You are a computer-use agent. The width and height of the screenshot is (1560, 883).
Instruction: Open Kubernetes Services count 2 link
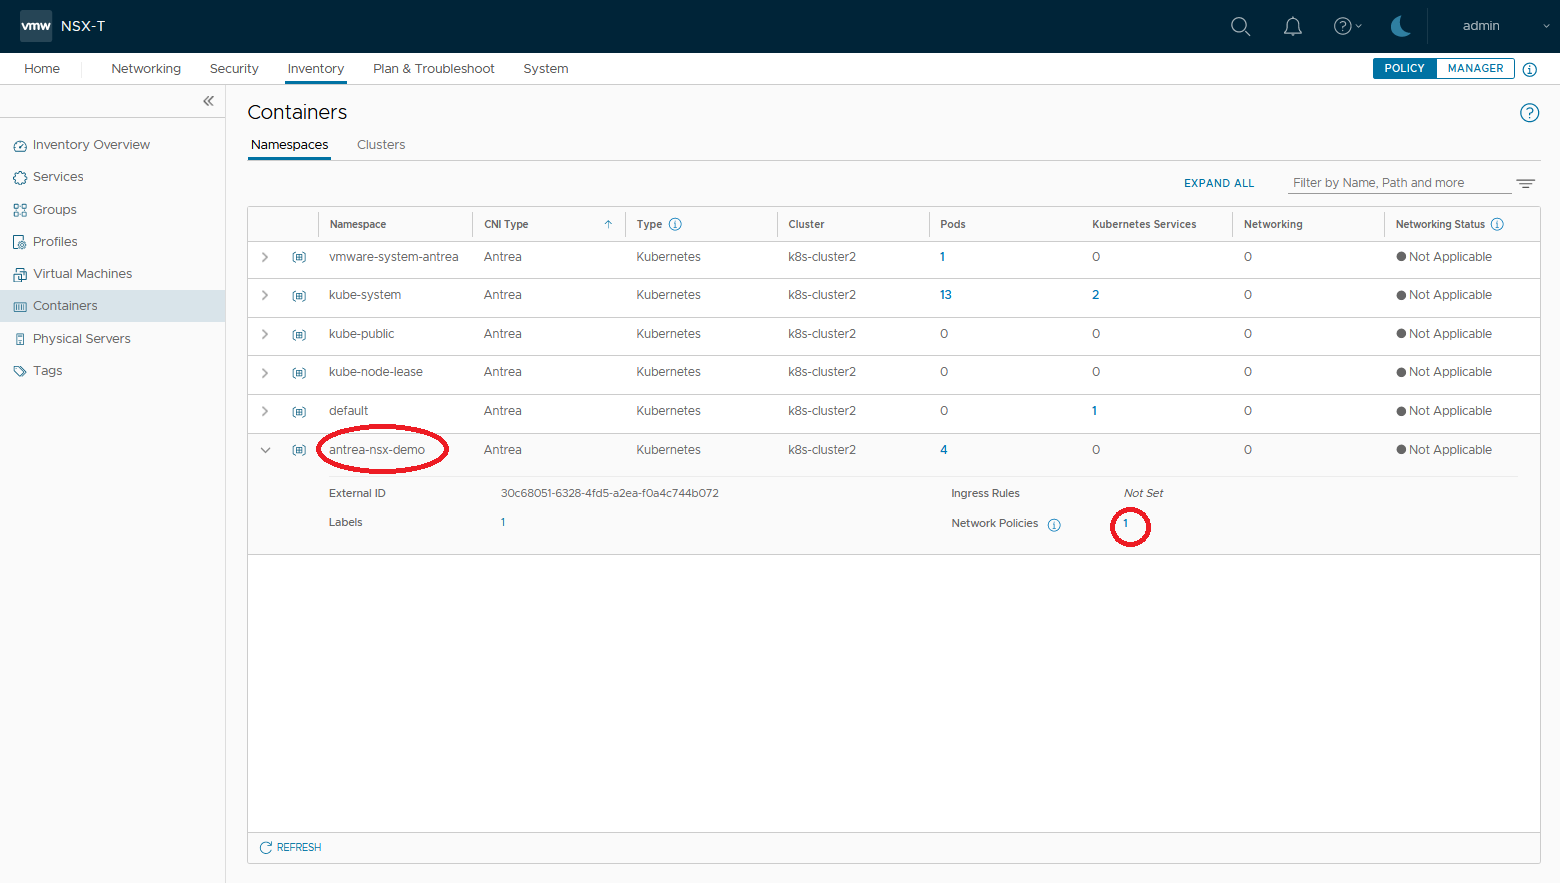click(1095, 295)
